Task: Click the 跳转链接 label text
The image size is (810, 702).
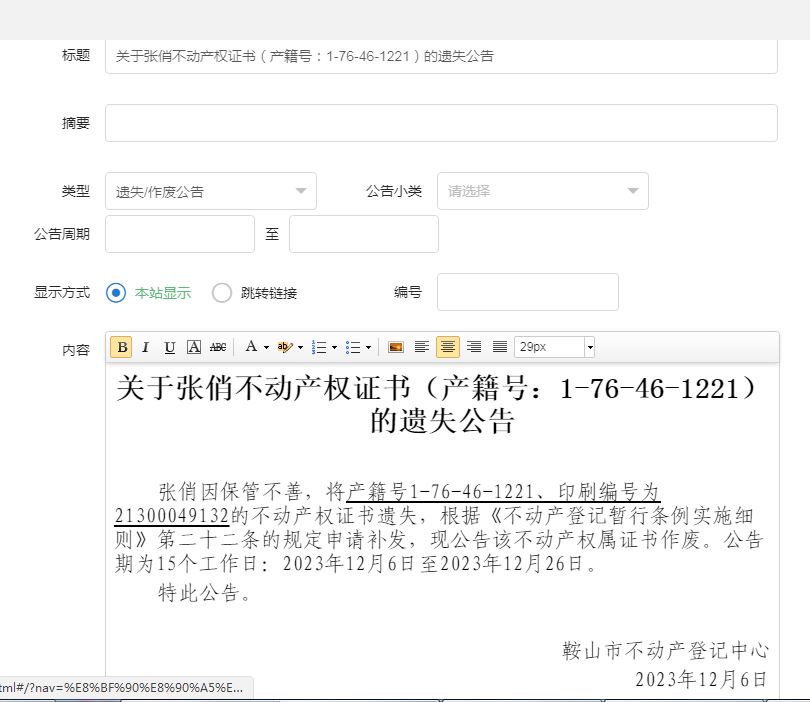Action: coord(269,293)
